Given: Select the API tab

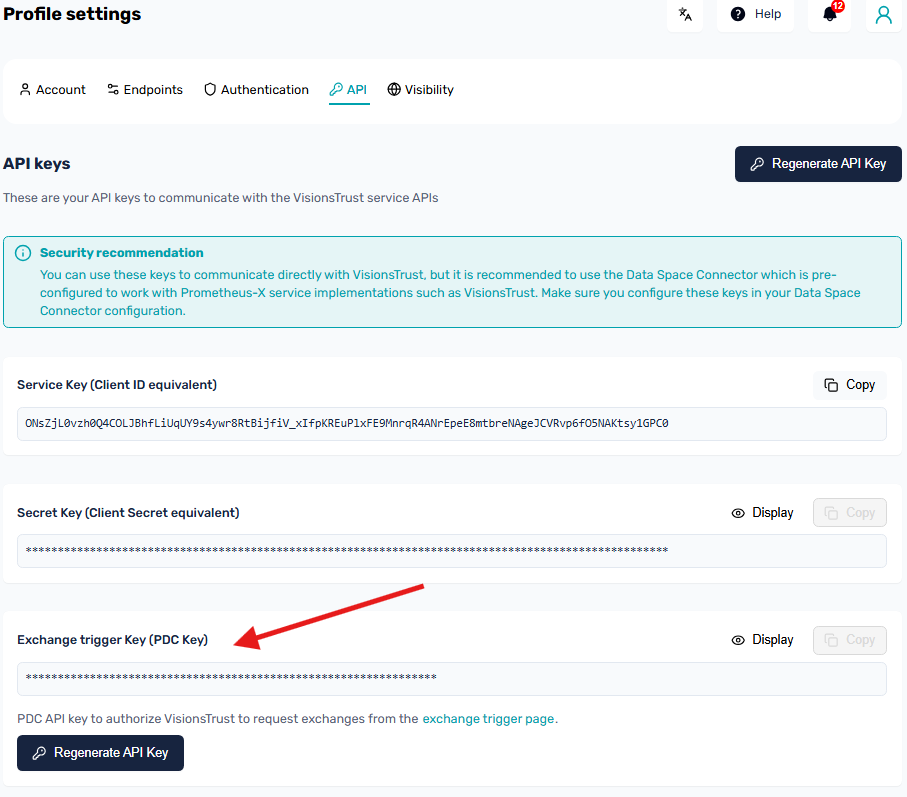Looking at the screenshot, I should point(348,89).
